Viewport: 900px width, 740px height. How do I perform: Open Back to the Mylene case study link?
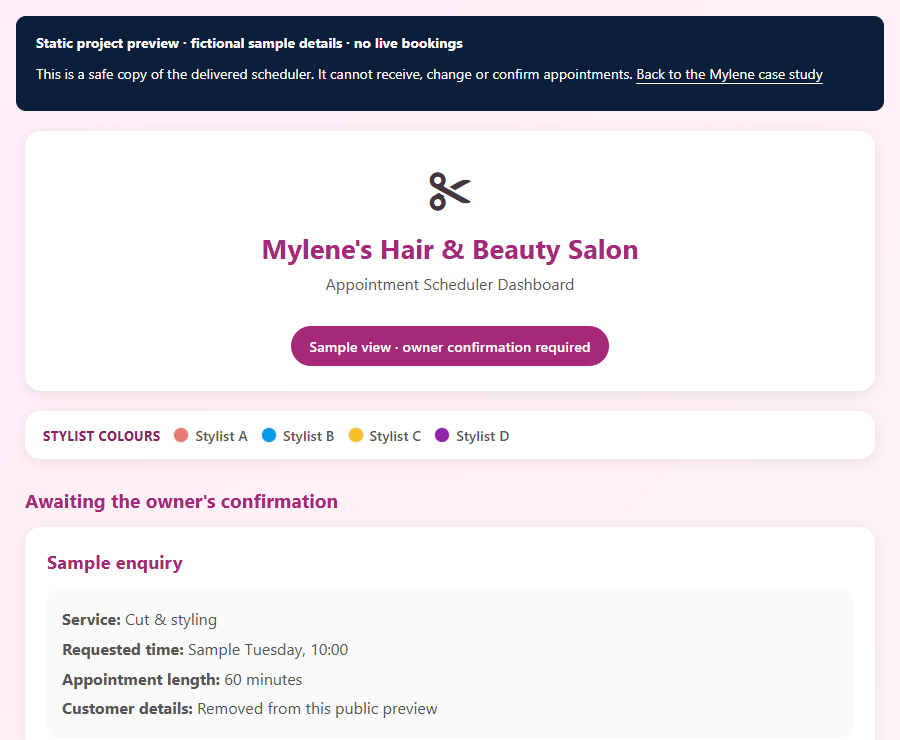tap(729, 75)
